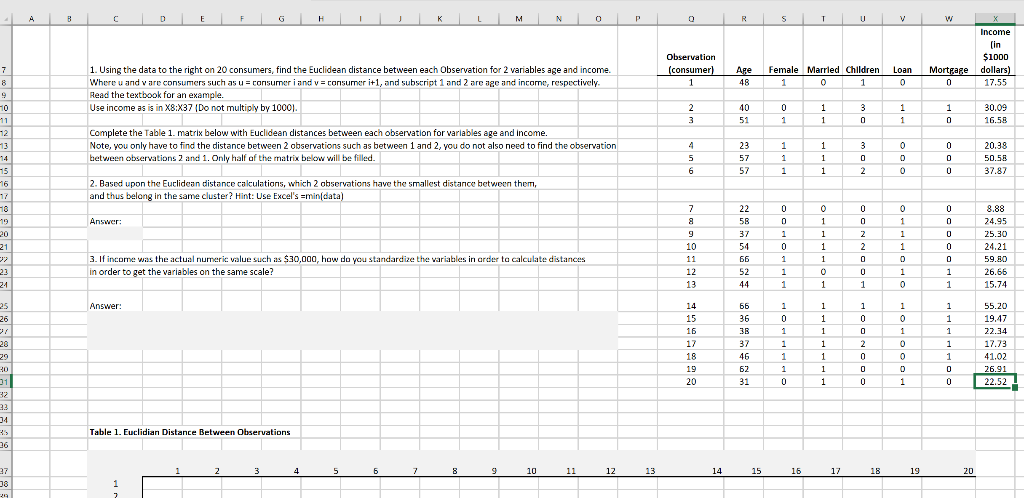Image resolution: width=1024 pixels, height=498 pixels.
Task: Select row 12 header
Action: 5,133
